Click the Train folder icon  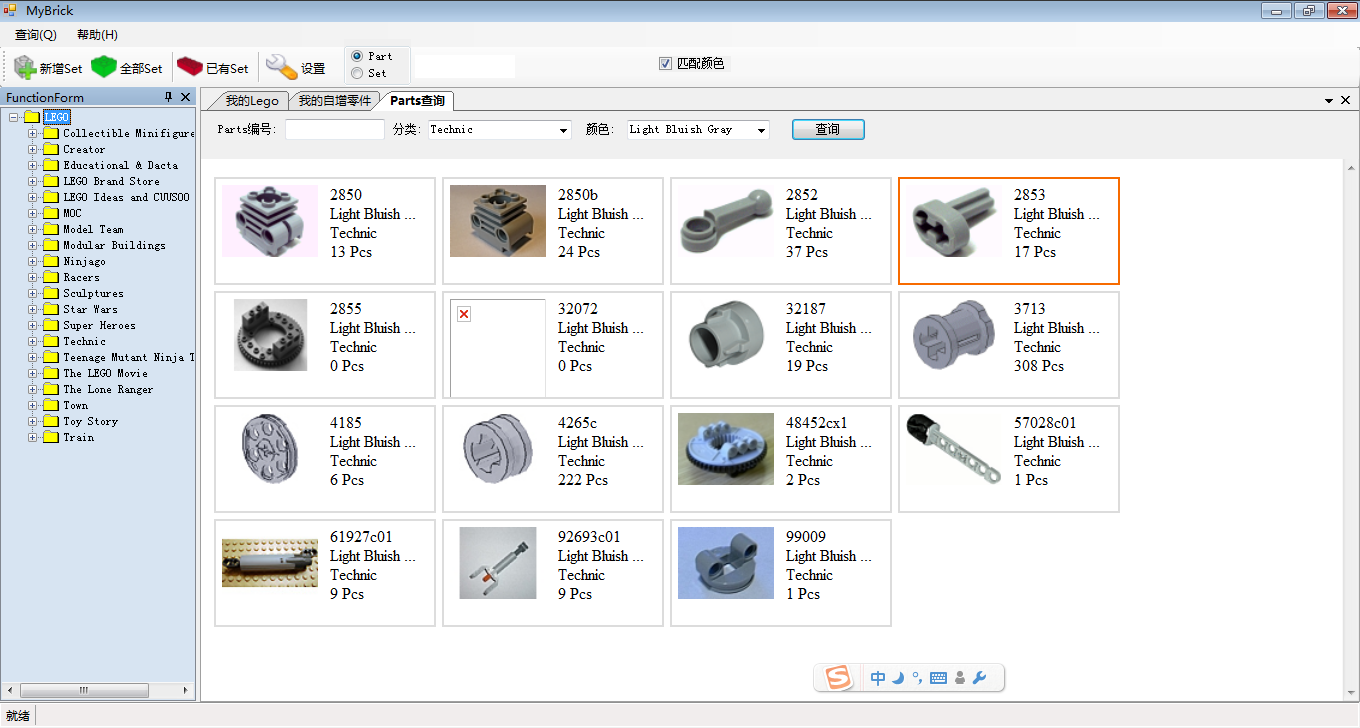tap(51, 437)
